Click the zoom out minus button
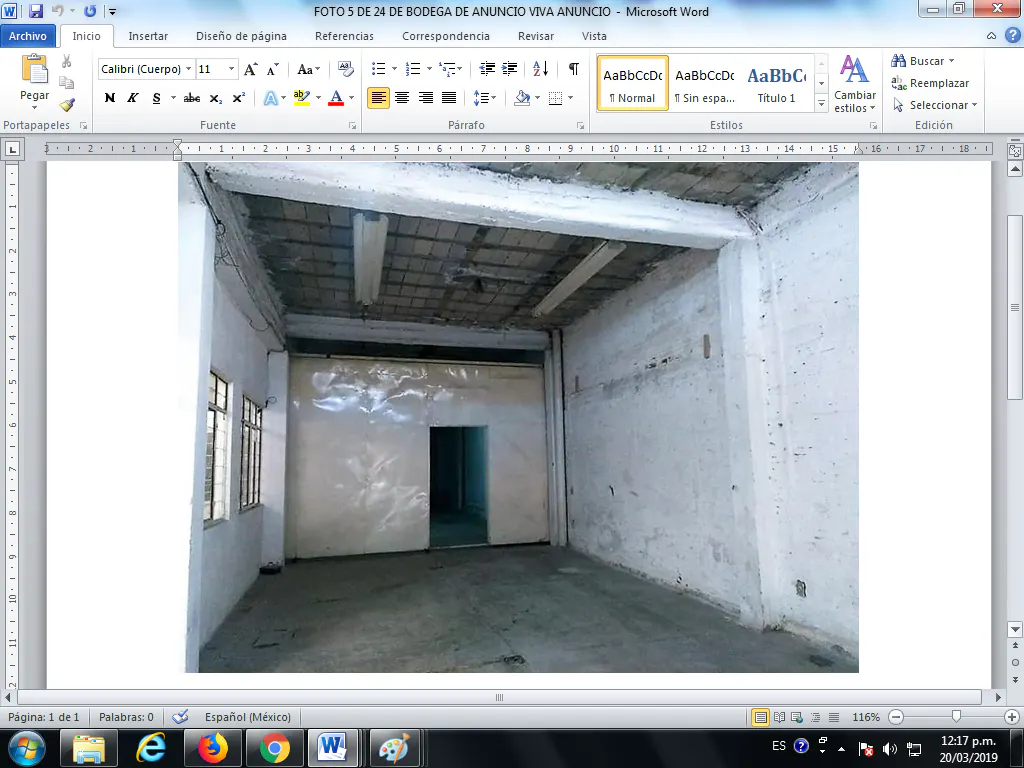This screenshot has height=768, width=1024. (896, 717)
